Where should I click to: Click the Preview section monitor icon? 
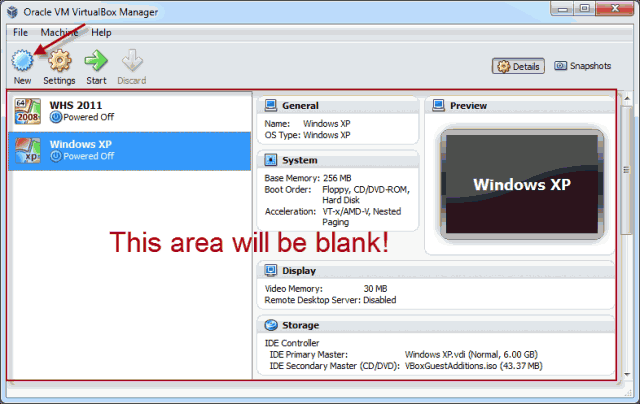[x=438, y=105]
